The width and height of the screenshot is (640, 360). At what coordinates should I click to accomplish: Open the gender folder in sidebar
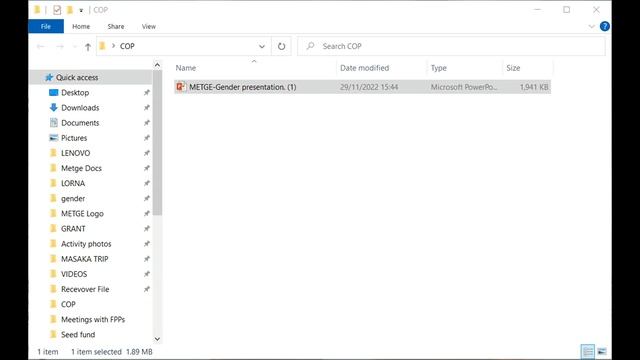pos(73,198)
